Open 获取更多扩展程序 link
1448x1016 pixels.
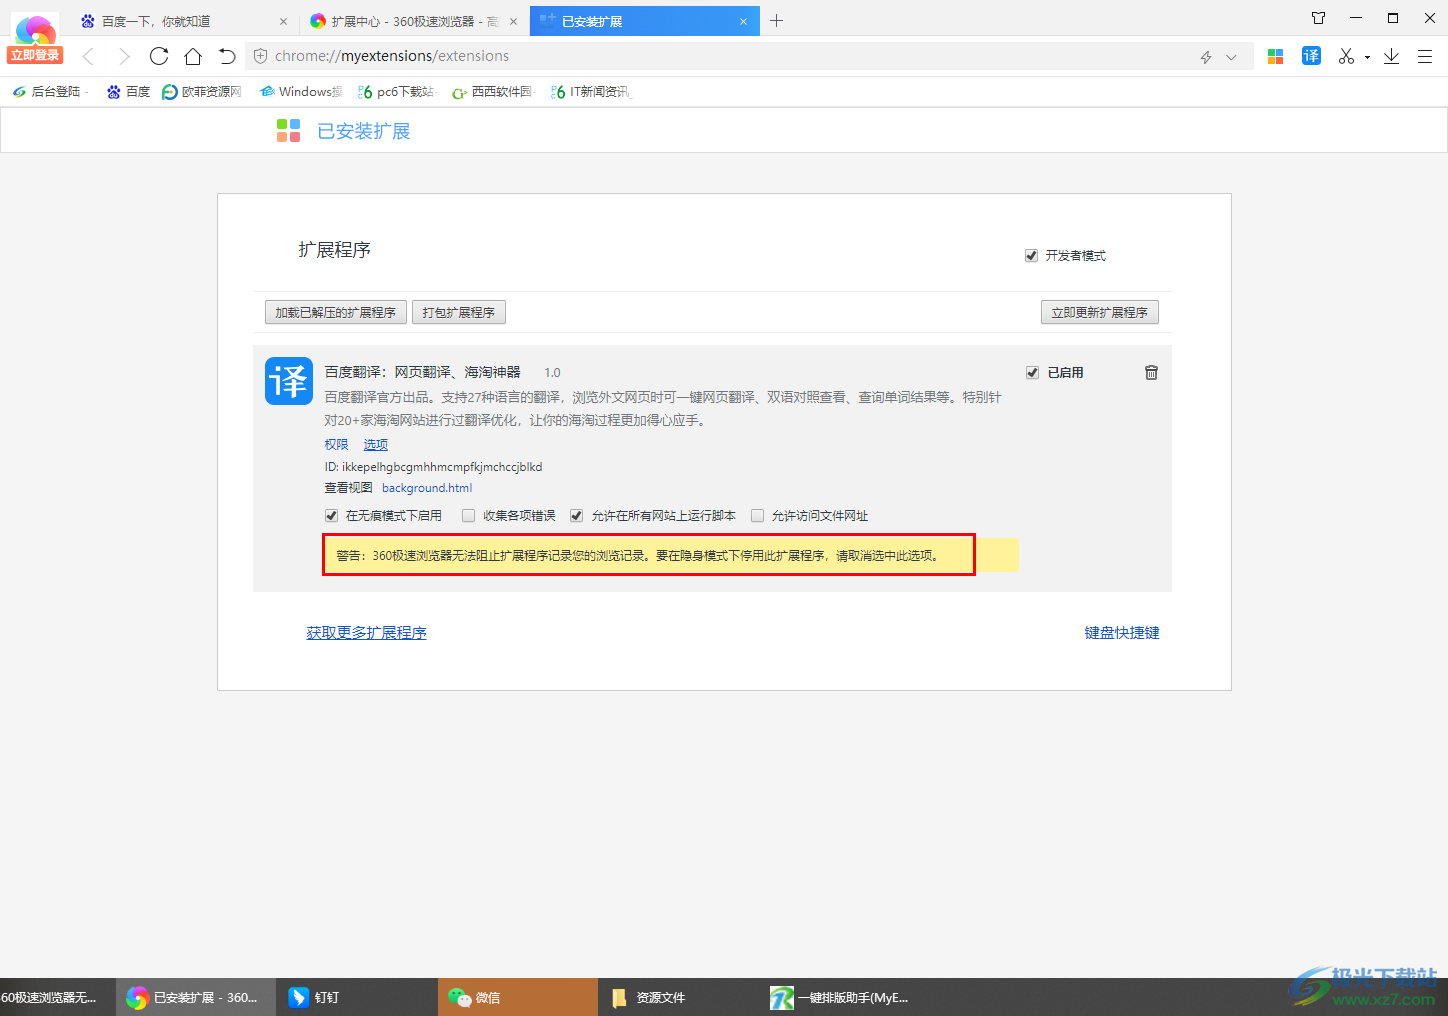tap(366, 633)
